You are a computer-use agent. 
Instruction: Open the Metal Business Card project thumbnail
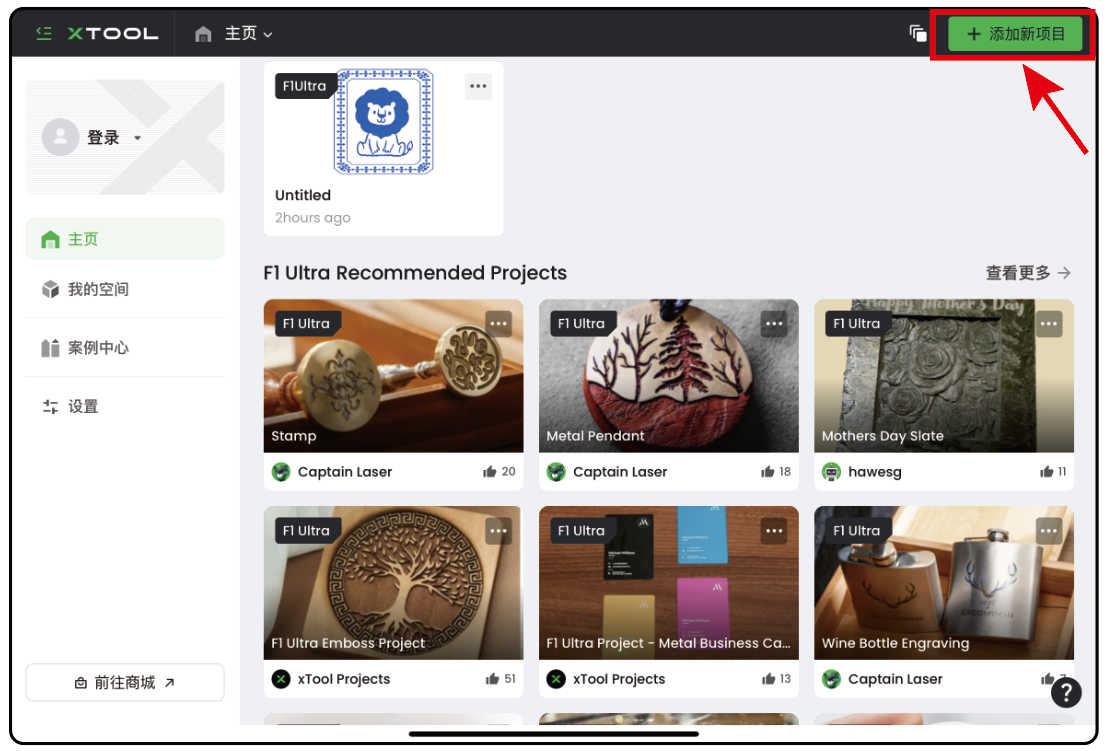tap(668, 582)
